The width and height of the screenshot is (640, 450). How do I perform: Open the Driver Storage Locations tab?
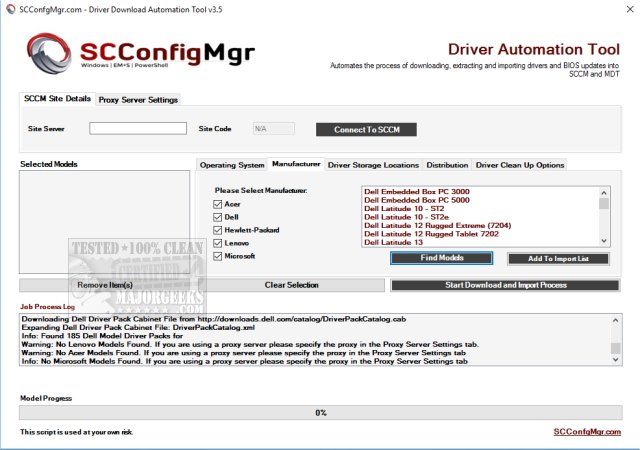[373, 165]
